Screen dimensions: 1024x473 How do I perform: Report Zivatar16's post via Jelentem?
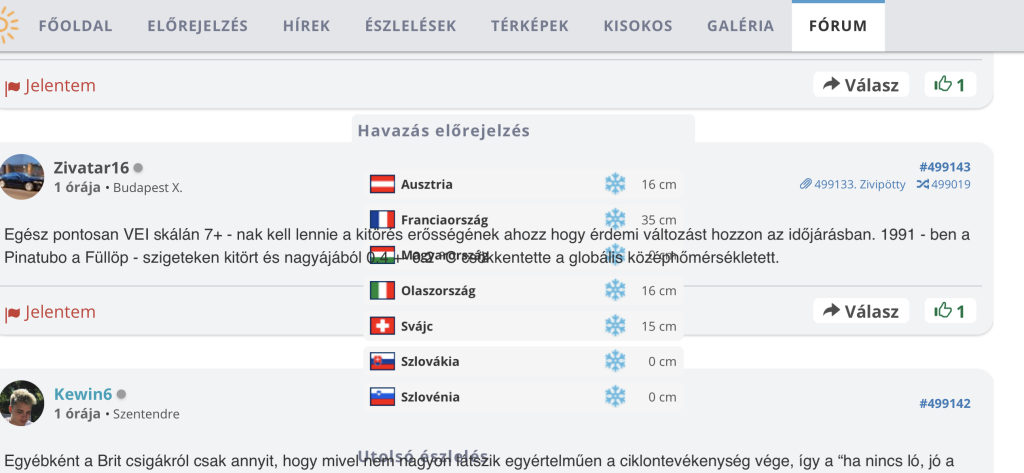coord(51,312)
